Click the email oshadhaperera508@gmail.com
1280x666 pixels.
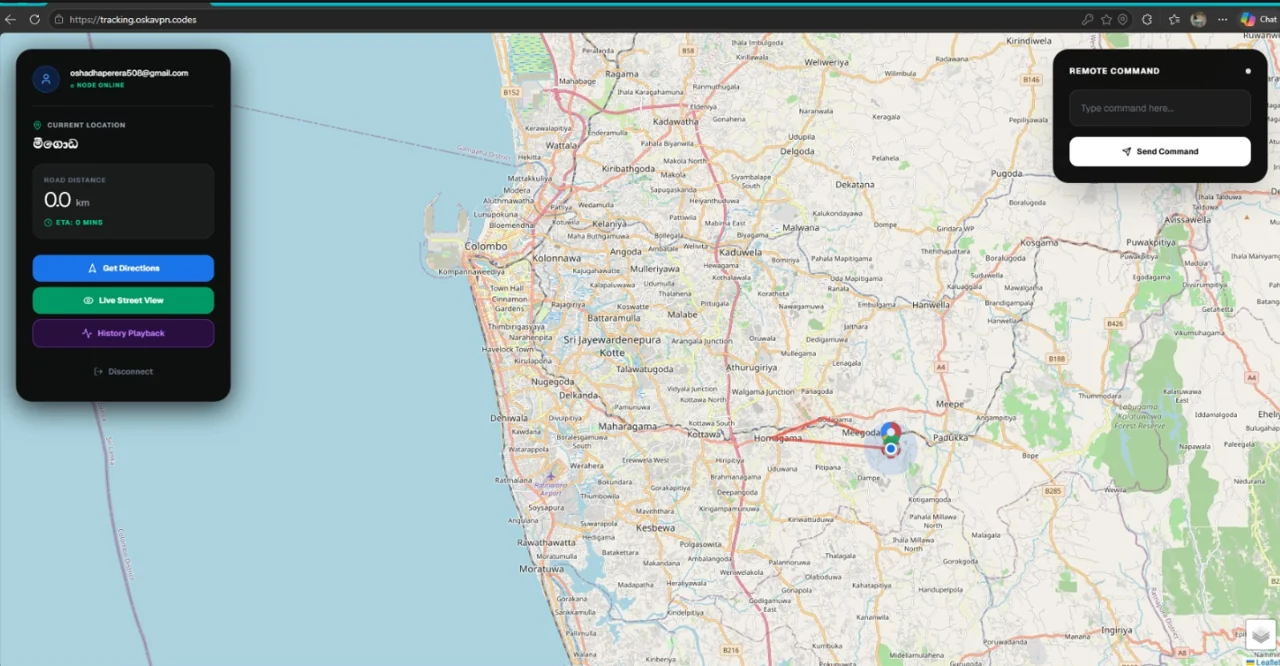(129, 73)
